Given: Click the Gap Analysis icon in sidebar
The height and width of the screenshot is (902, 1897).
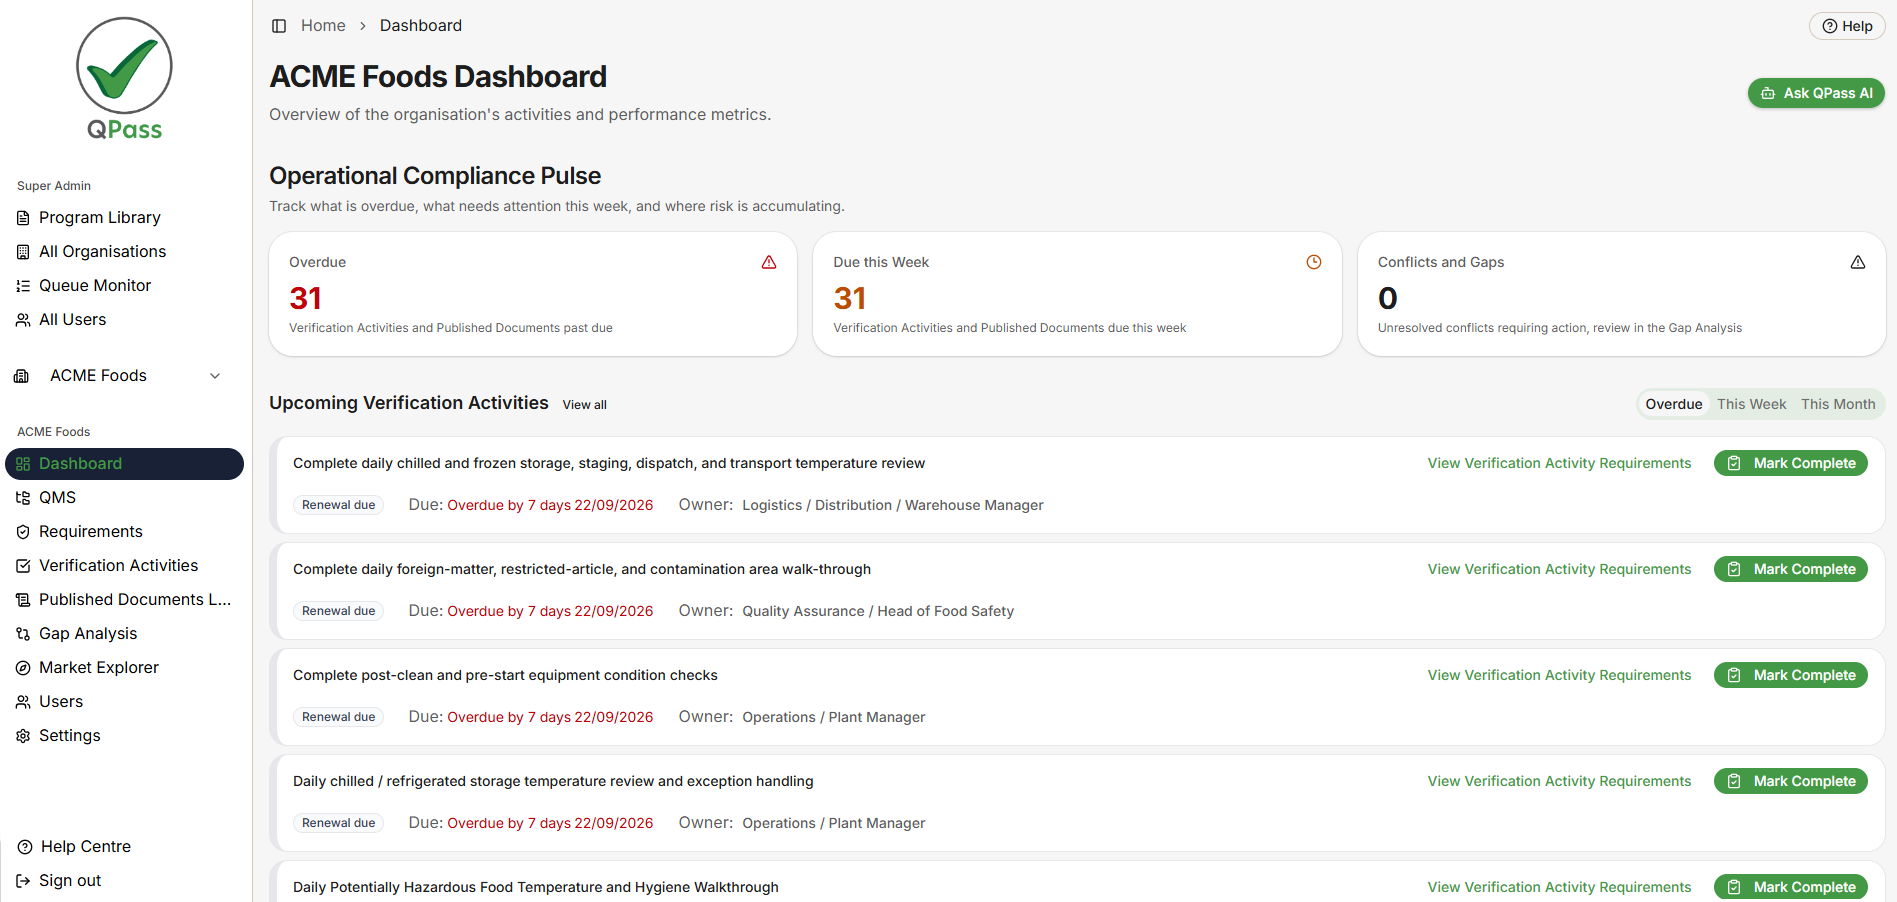Looking at the screenshot, I should pyautogui.click(x=23, y=634).
